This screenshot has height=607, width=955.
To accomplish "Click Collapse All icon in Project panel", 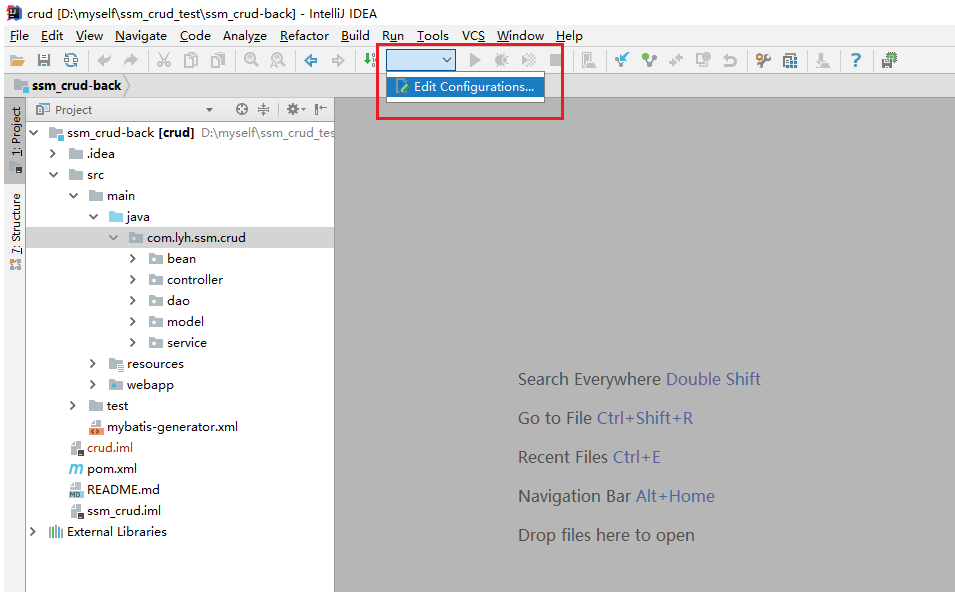I will tap(263, 110).
